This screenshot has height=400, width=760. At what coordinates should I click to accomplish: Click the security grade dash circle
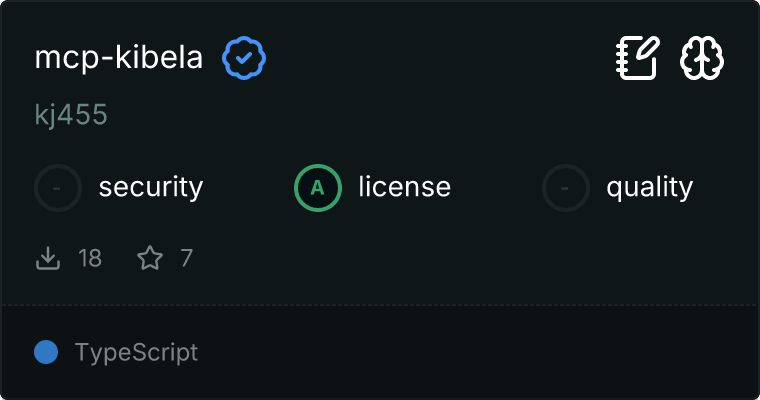click(58, 187)
